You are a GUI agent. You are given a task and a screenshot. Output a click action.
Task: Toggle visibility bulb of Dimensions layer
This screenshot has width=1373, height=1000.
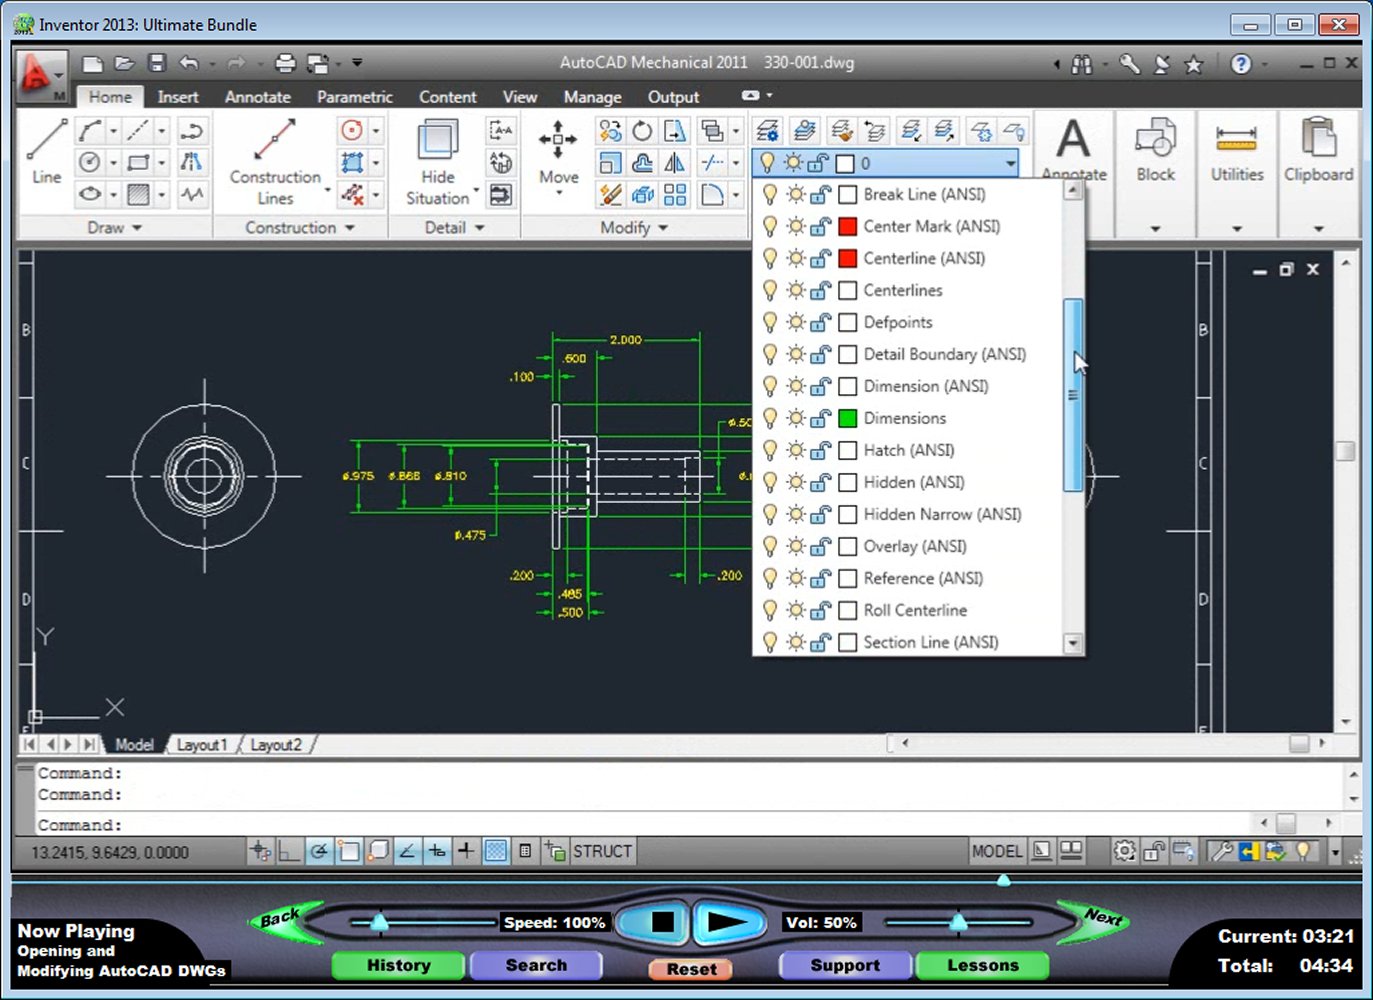769,418
